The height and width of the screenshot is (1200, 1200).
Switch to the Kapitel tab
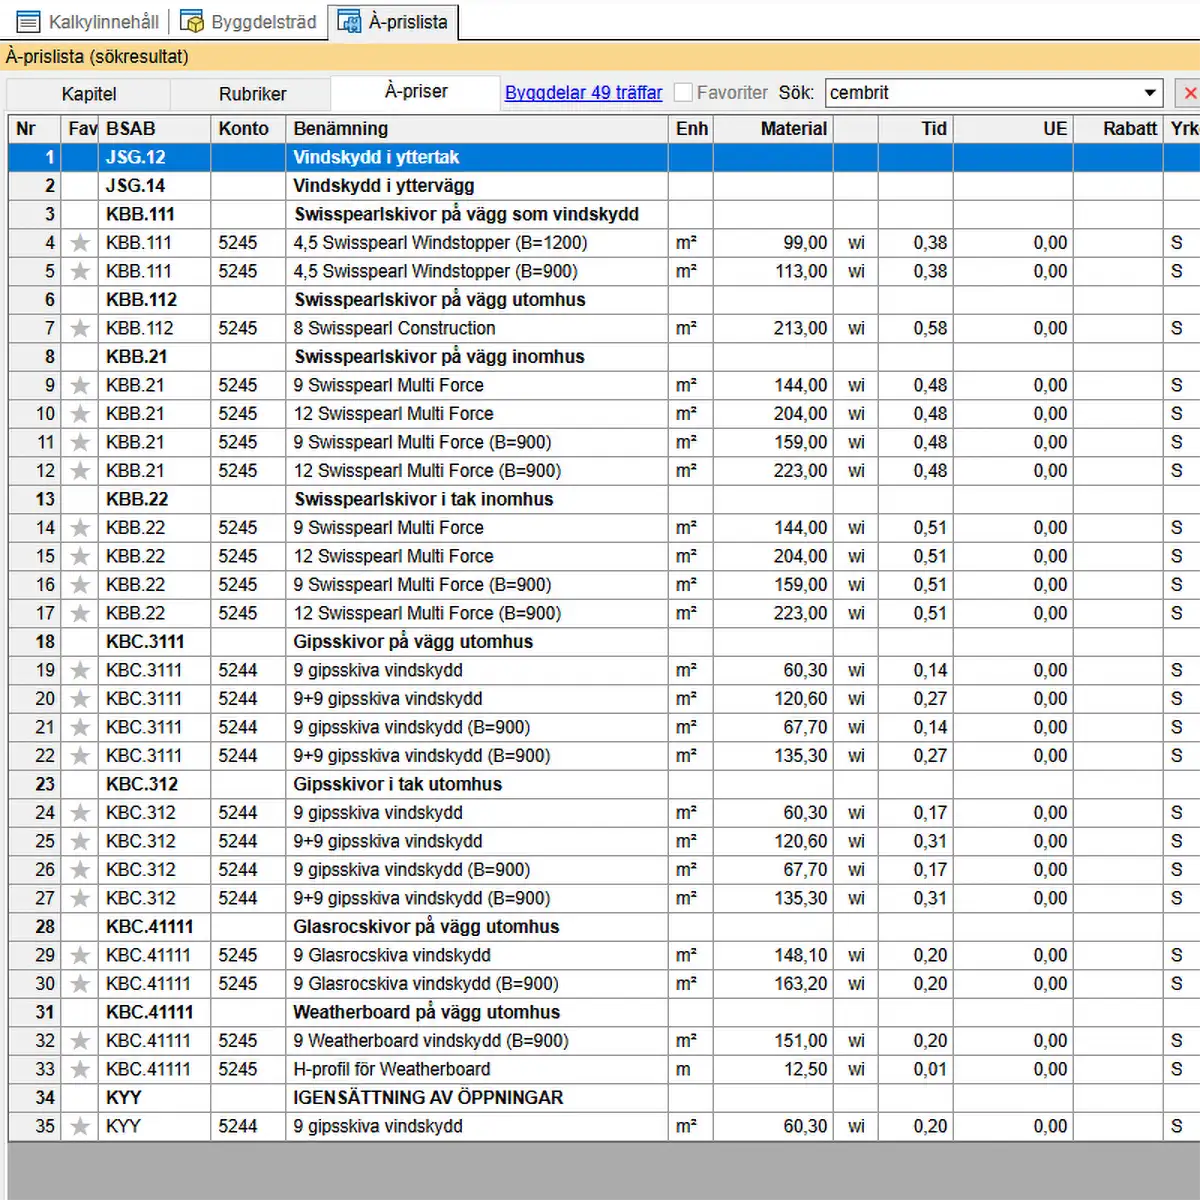(89, 94)
